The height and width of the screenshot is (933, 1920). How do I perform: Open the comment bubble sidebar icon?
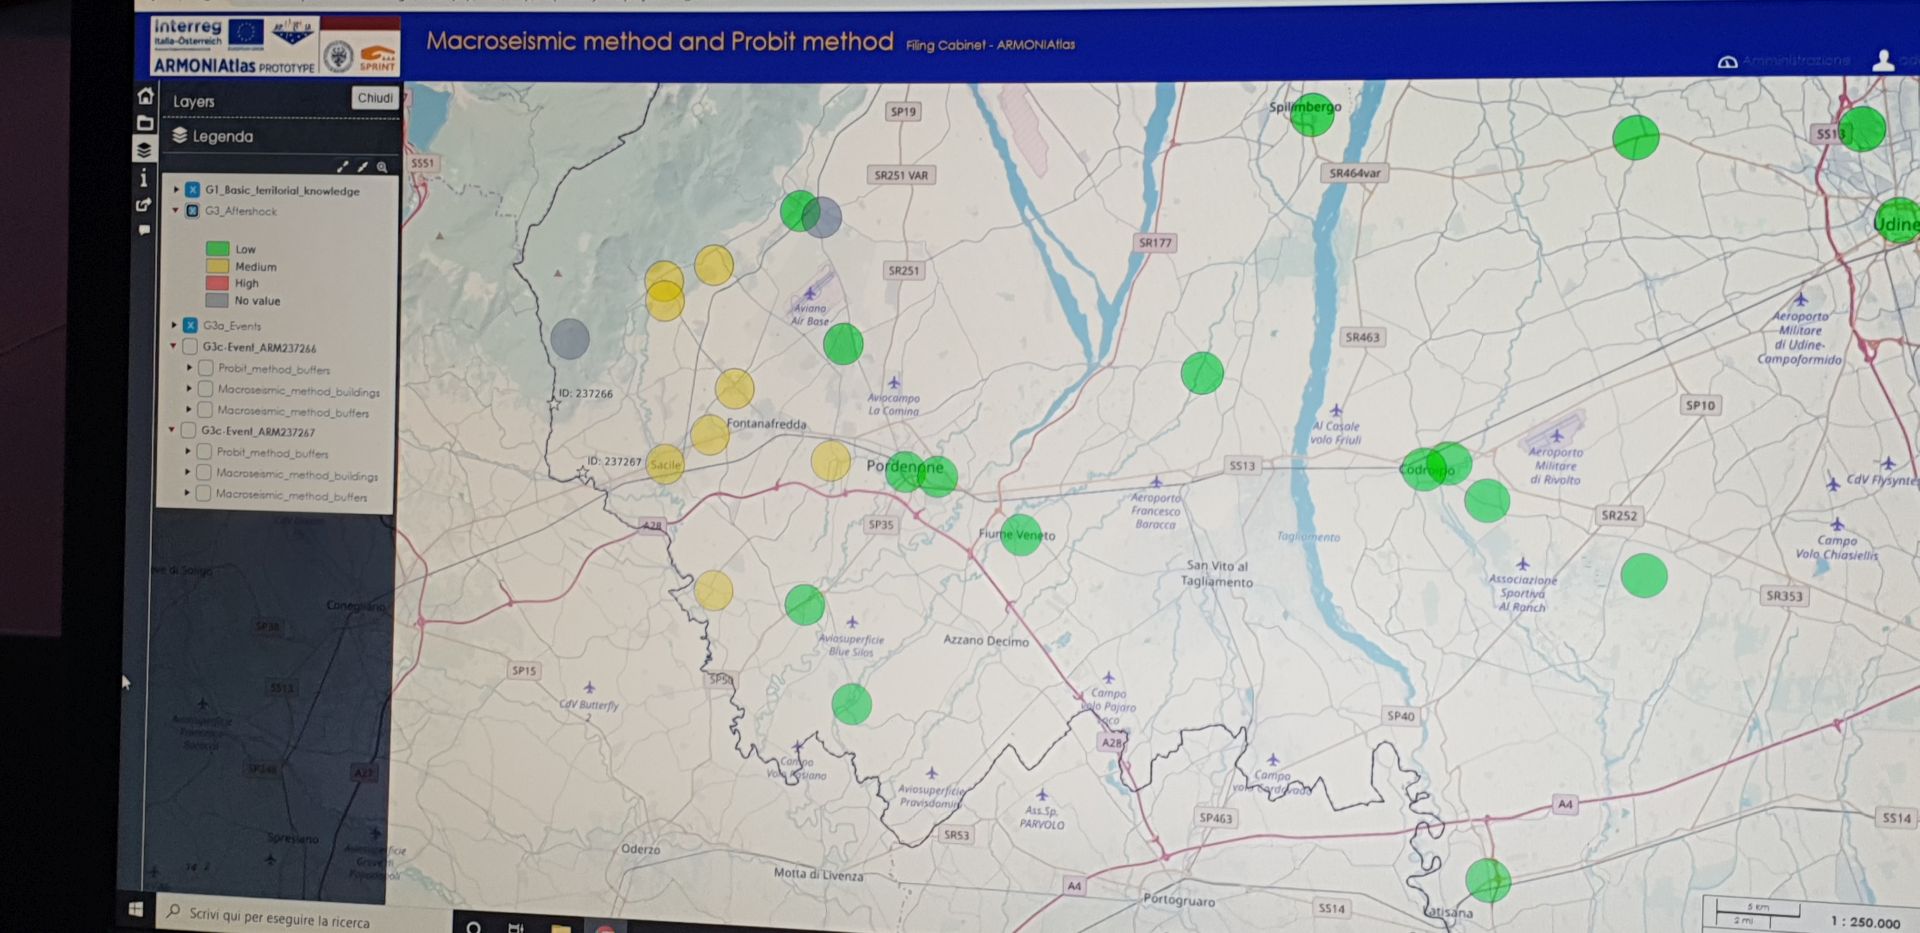144,230
